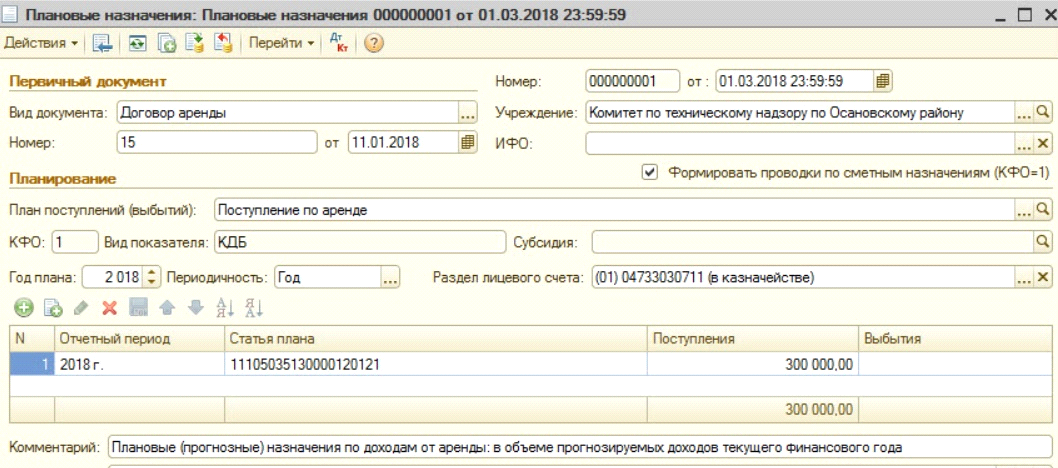The image size is (1058, 468).
Task: Open calendar picker beside date 11.01.2018
Action: pyautogui.click(x=468, y=143)
